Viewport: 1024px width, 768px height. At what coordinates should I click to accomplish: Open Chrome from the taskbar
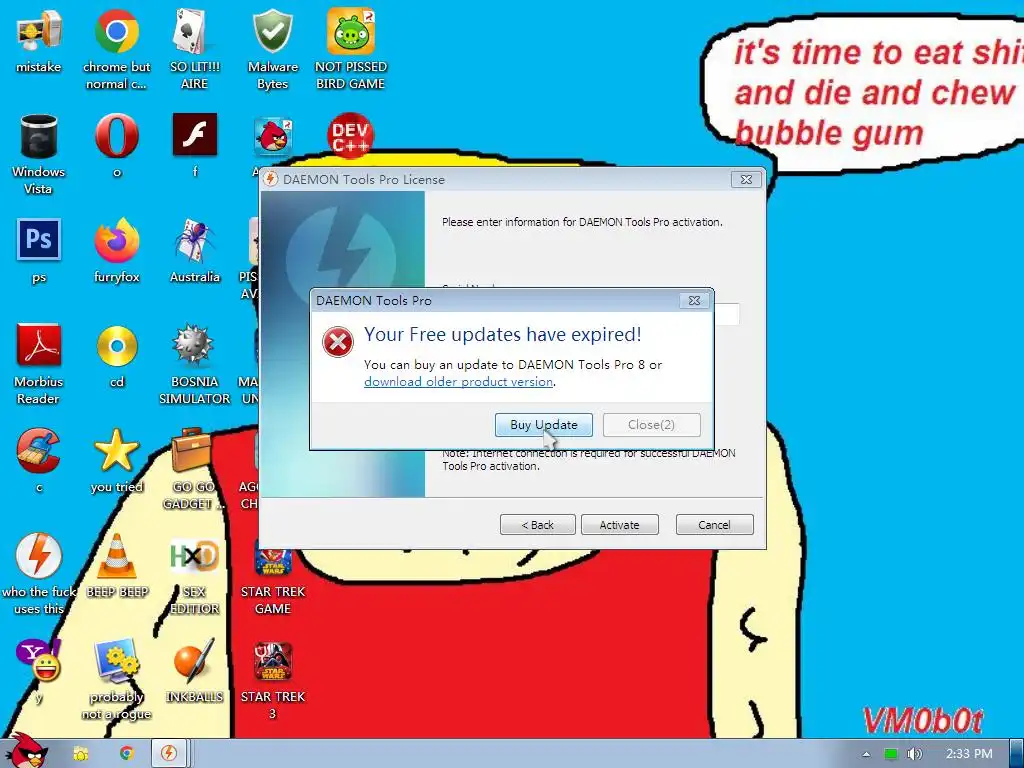tap(126, 753)
